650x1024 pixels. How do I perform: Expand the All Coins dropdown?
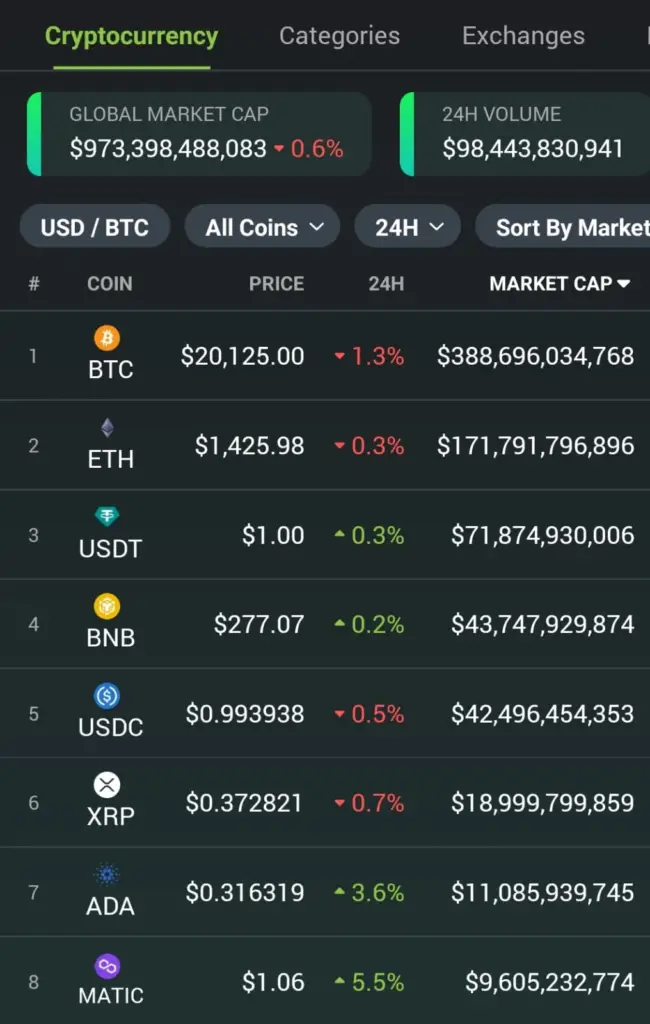[263, 227]
